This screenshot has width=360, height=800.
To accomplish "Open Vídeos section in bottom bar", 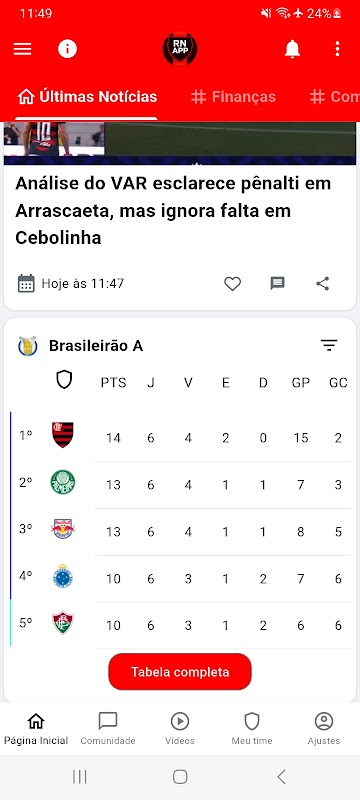I will click(180, 729).
